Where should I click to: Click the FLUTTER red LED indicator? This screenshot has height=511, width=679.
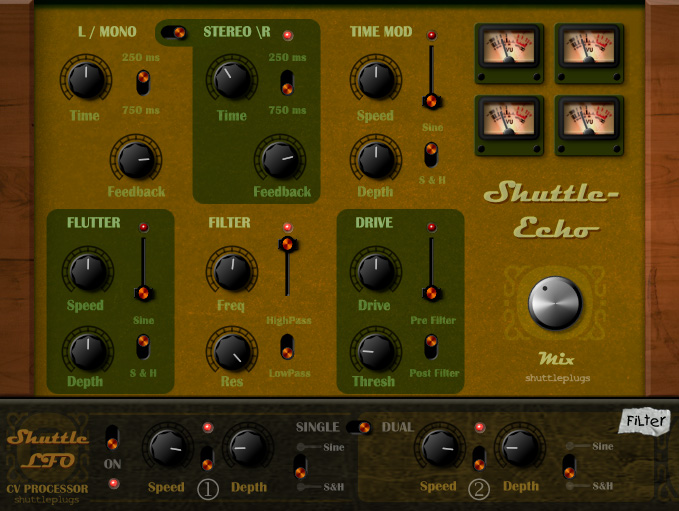pos(143,227)
